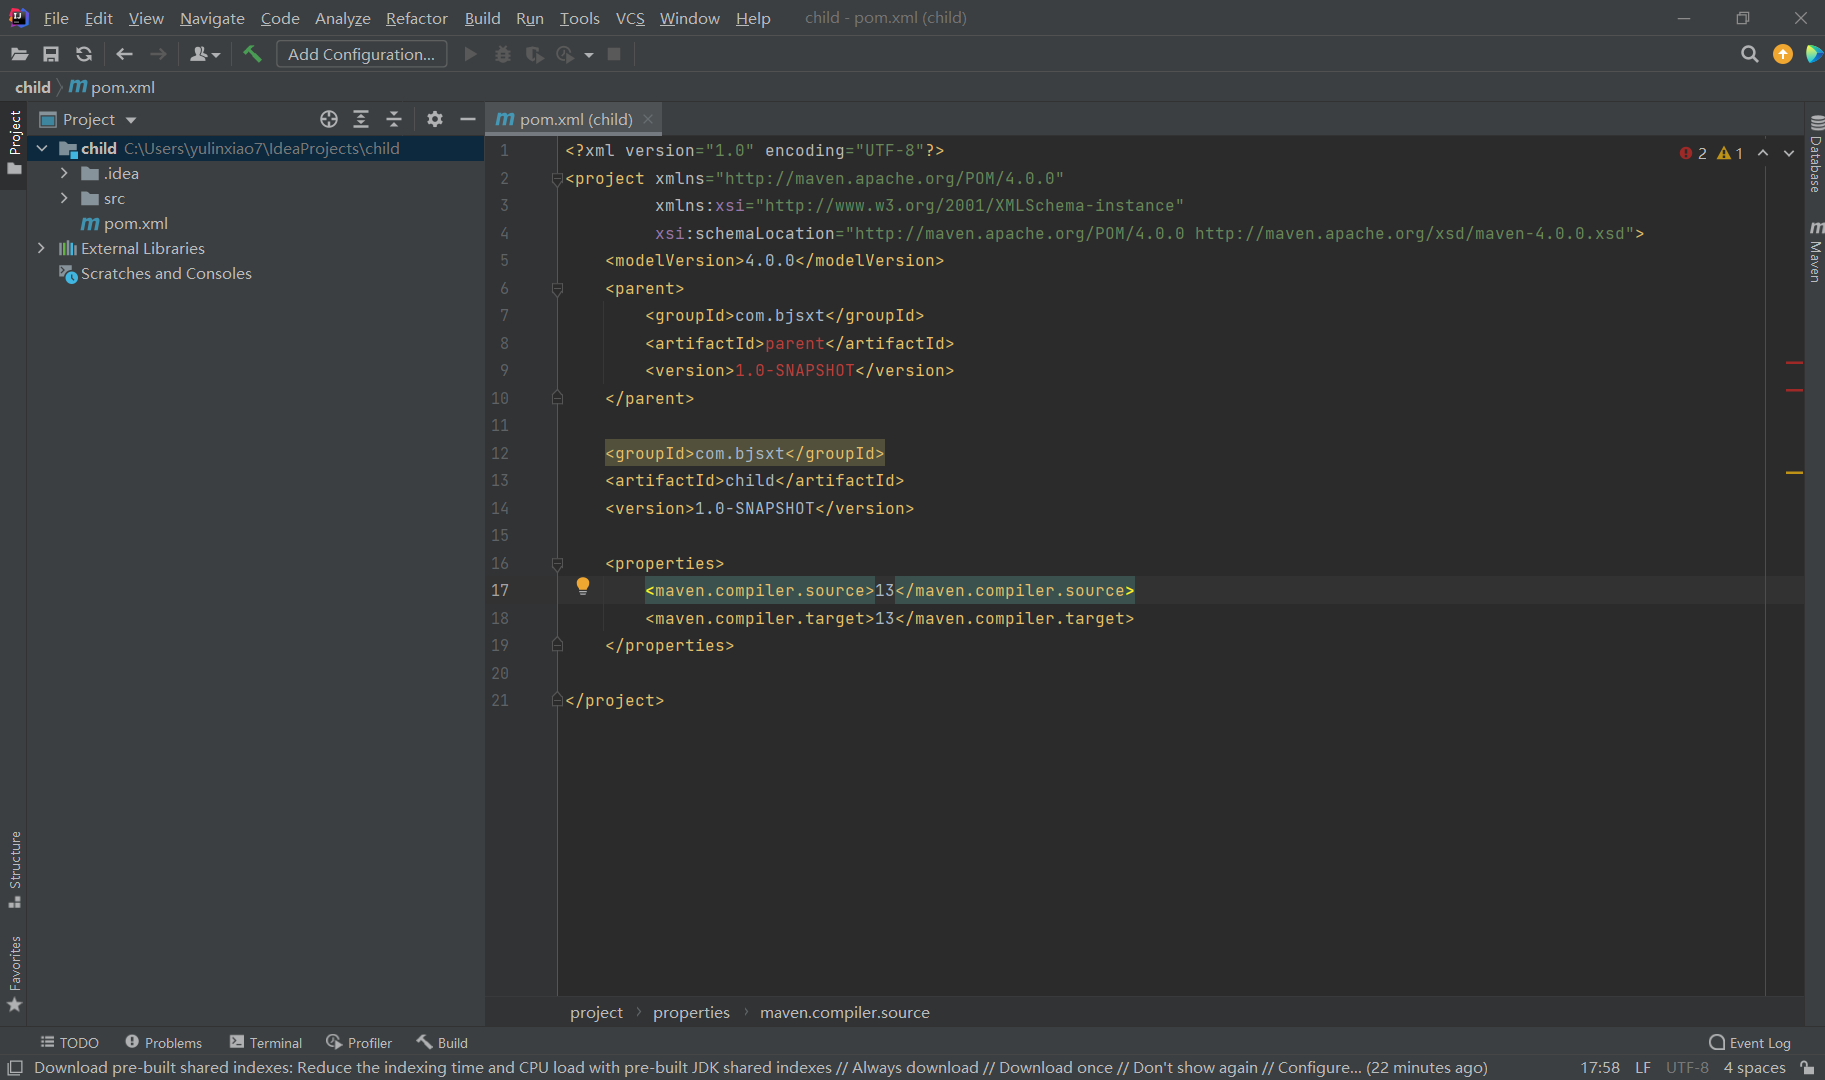Viewport: 1825px width, 1080px height.
Task: Hide the Project panel with minus icon
Action: [x=467, y=119]
